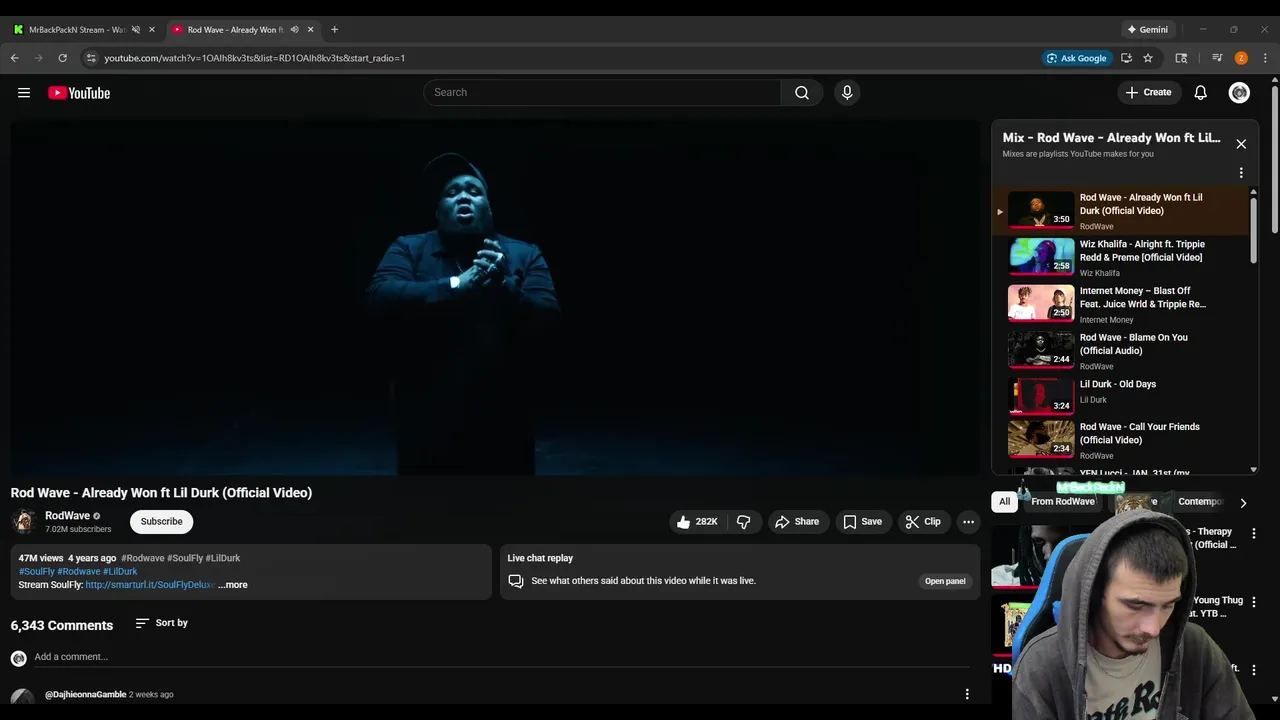
Task: Dislike the video with thumbs down
Action: [x=744, y=522]
